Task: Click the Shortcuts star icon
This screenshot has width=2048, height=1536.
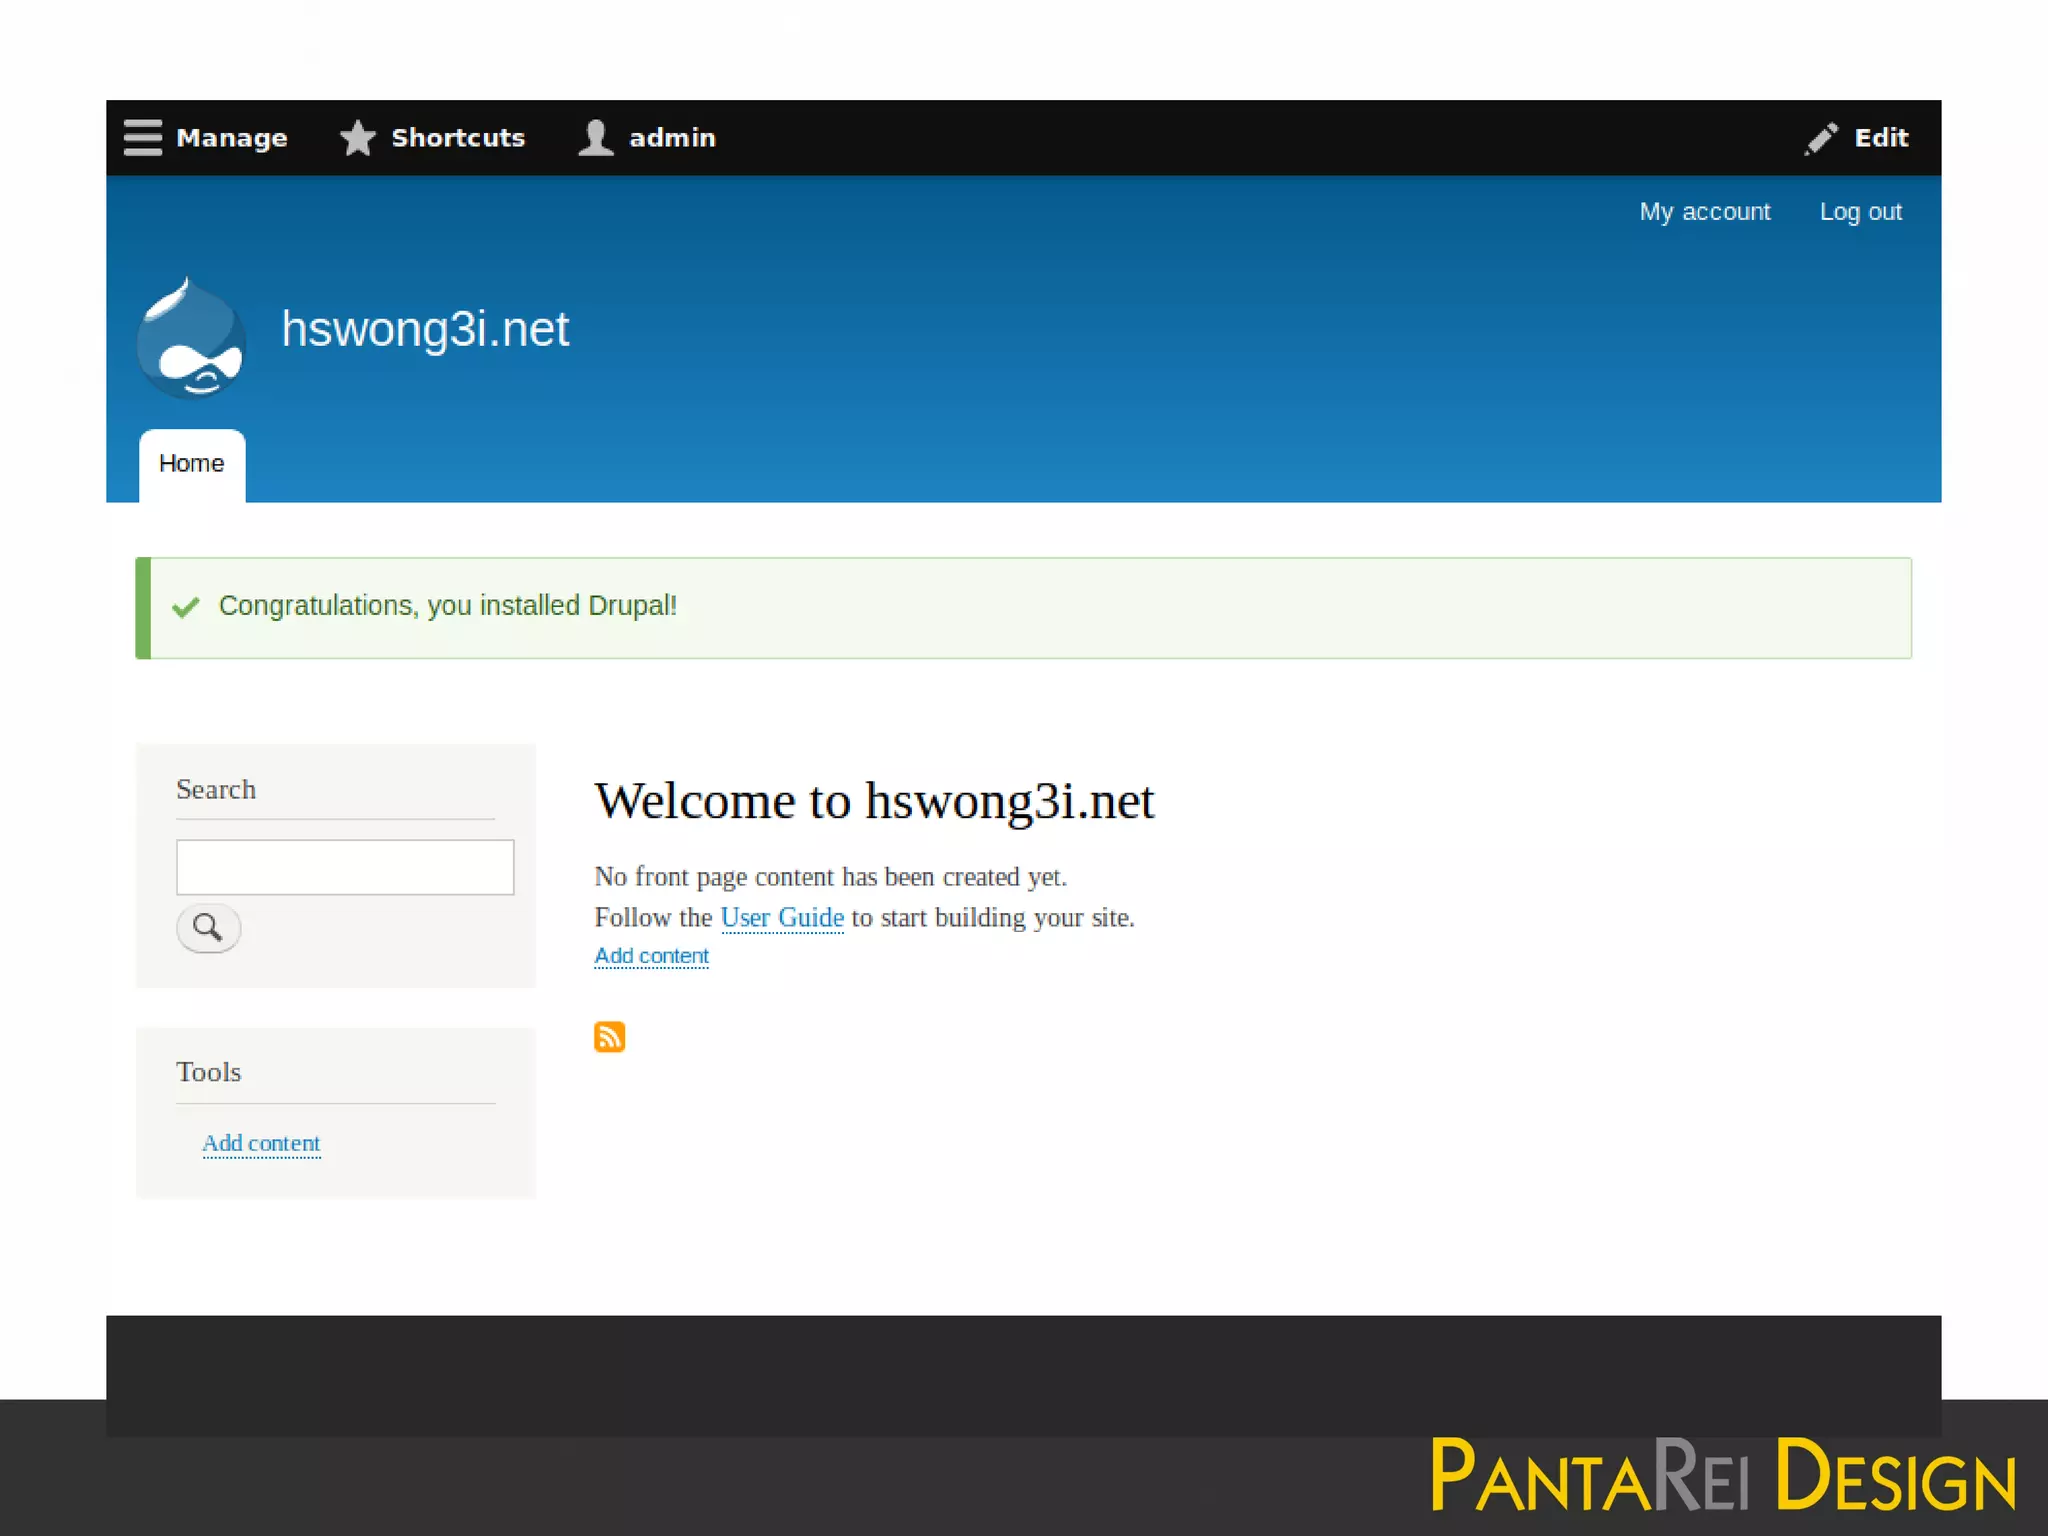Action: 357,138
